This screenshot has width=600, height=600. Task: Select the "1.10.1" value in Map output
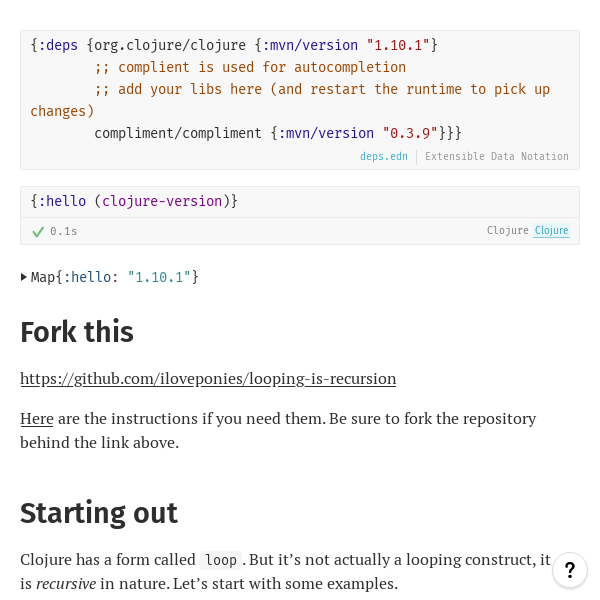(x=159, y=277)
